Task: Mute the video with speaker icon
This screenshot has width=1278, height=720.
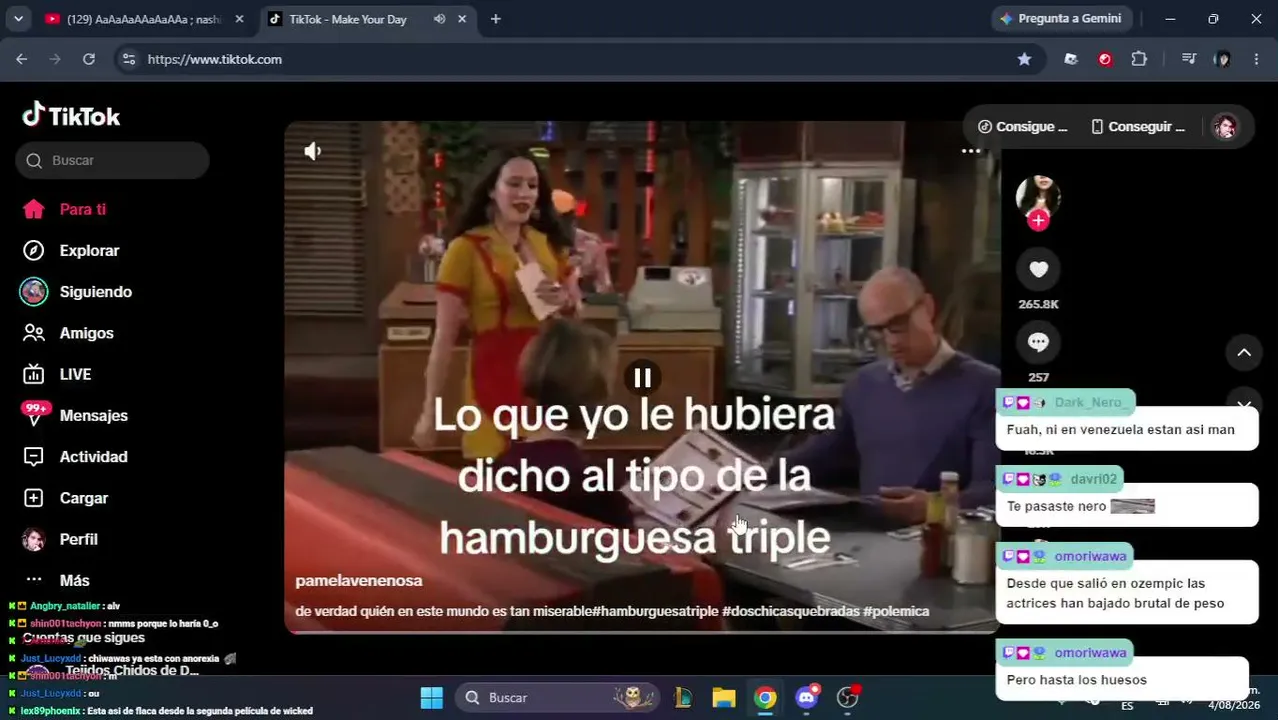Action: pos(313,151)
